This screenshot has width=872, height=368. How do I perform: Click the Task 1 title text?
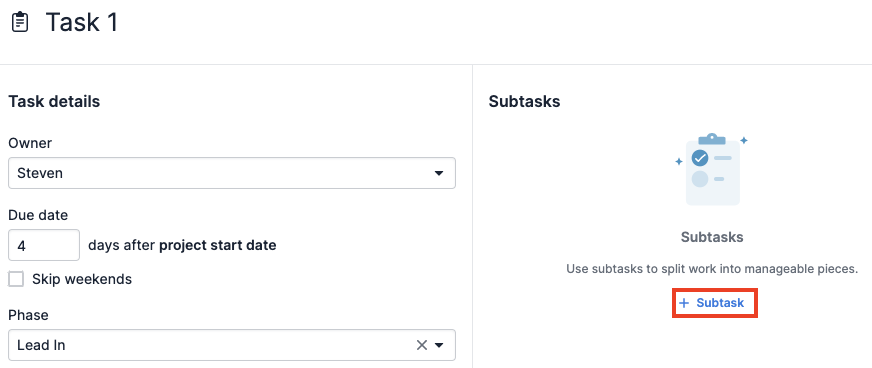click(82, 23)
